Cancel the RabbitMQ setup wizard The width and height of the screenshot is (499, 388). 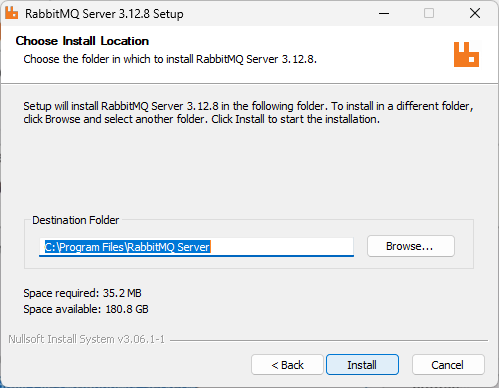pyautogui.click(x=448, y=365)
